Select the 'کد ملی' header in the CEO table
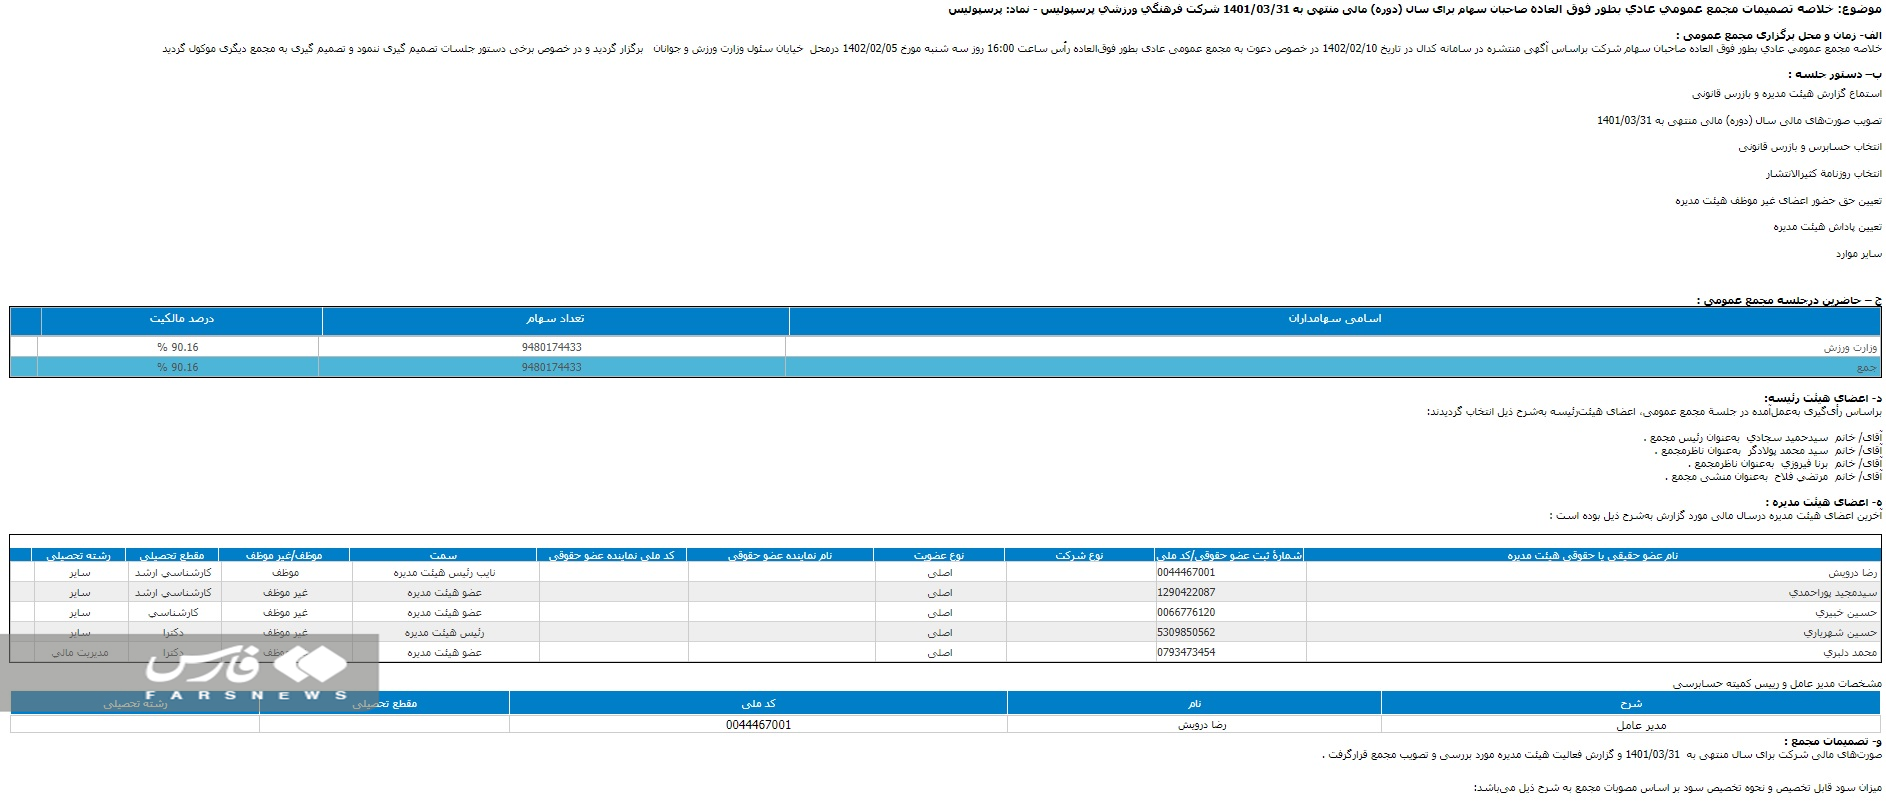The height and width of the screenshot is (801, 1886). click(x=758, y=704)
